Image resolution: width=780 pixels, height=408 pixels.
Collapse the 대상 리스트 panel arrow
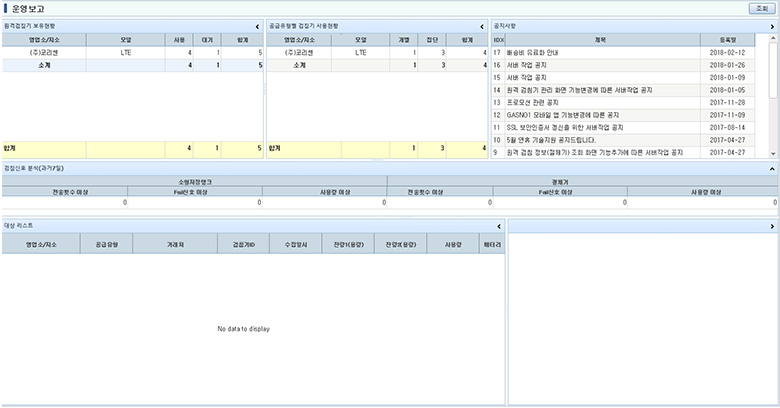[499, 226]
